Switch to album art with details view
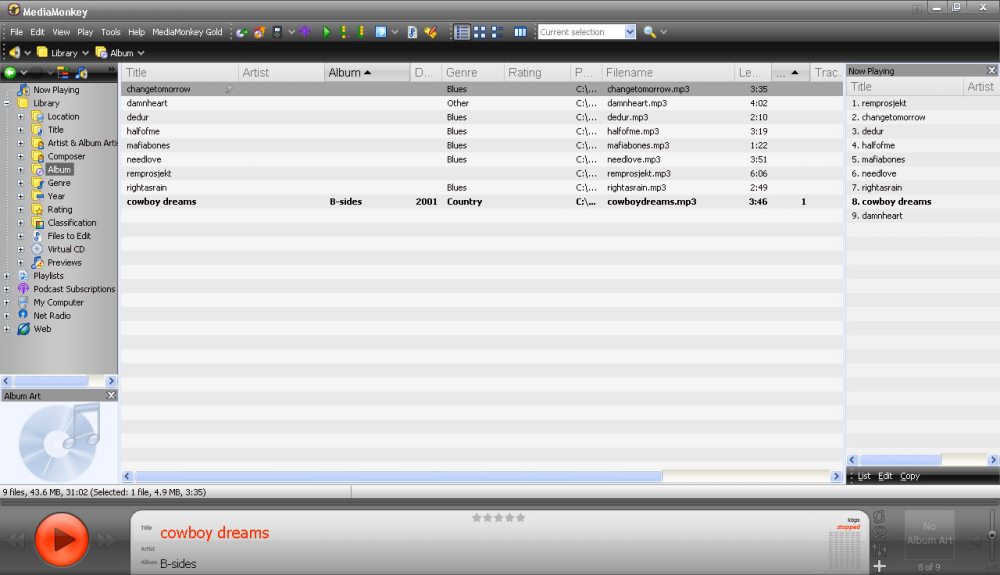1000x575 pixels. coord(497,32)
